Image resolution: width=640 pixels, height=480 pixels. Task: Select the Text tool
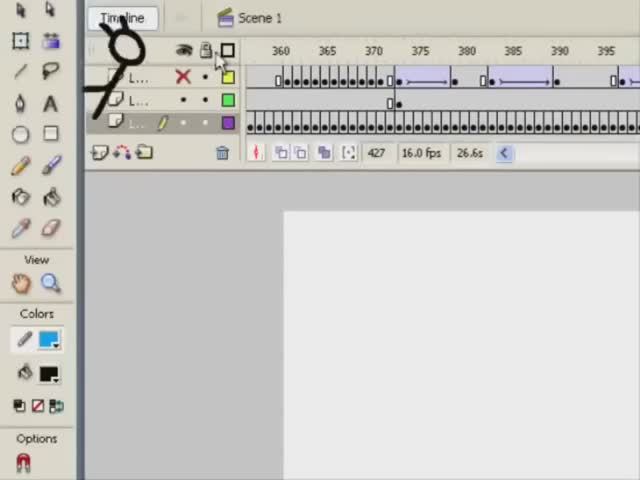pos(51,104)
